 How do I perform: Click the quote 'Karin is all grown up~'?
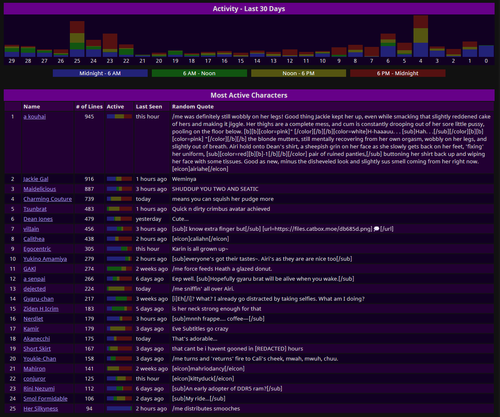point(200,249)
